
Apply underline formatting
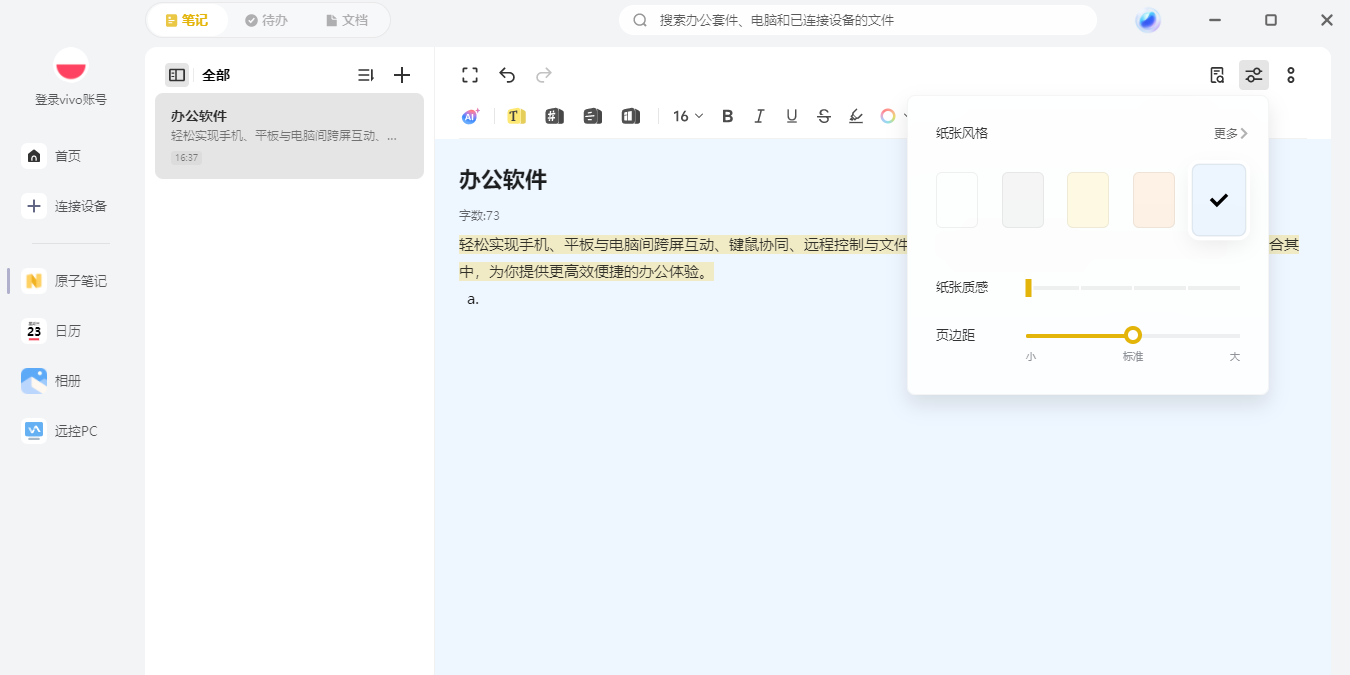point(792,116)
